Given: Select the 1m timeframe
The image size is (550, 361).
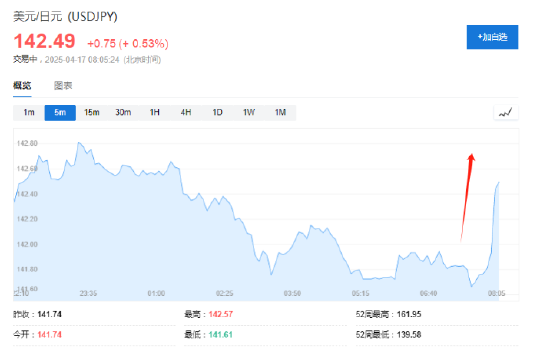Looking at the screenshot, I should [29, 113].
